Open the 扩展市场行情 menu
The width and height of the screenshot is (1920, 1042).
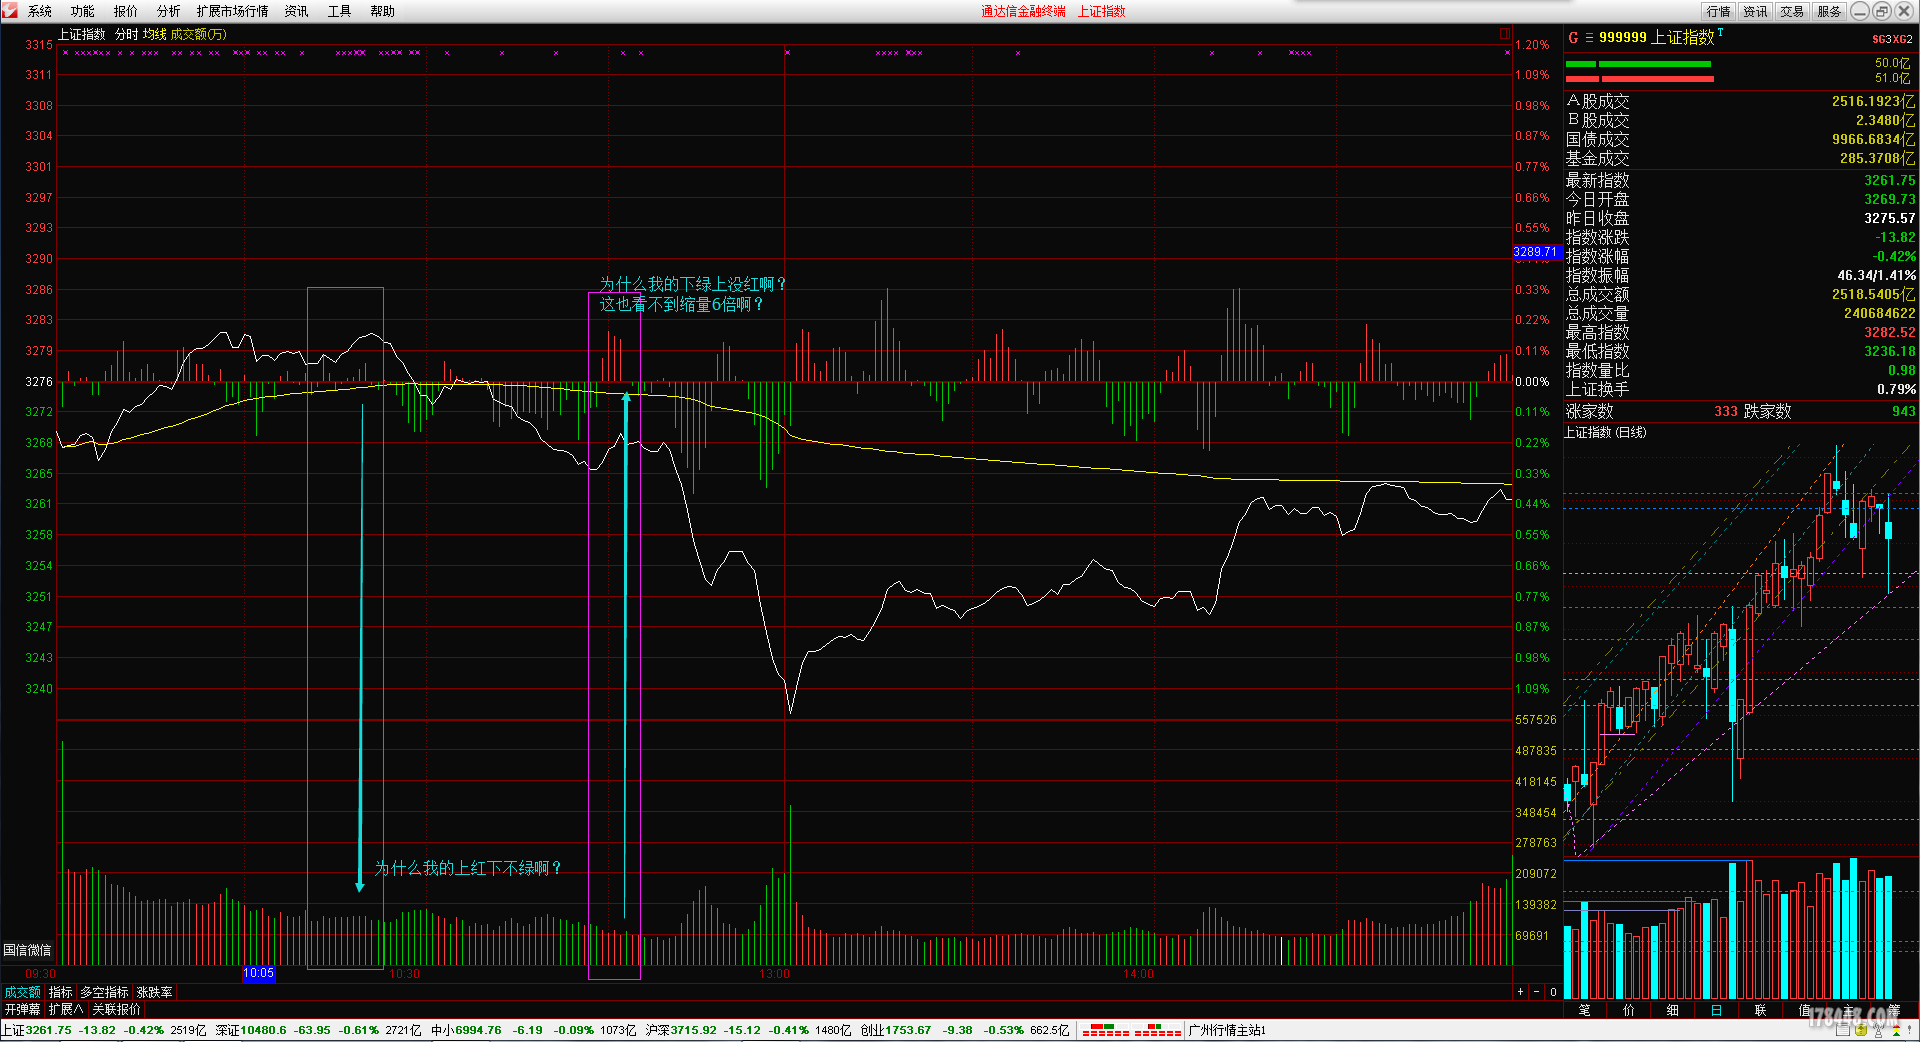[x=233, y=11]
